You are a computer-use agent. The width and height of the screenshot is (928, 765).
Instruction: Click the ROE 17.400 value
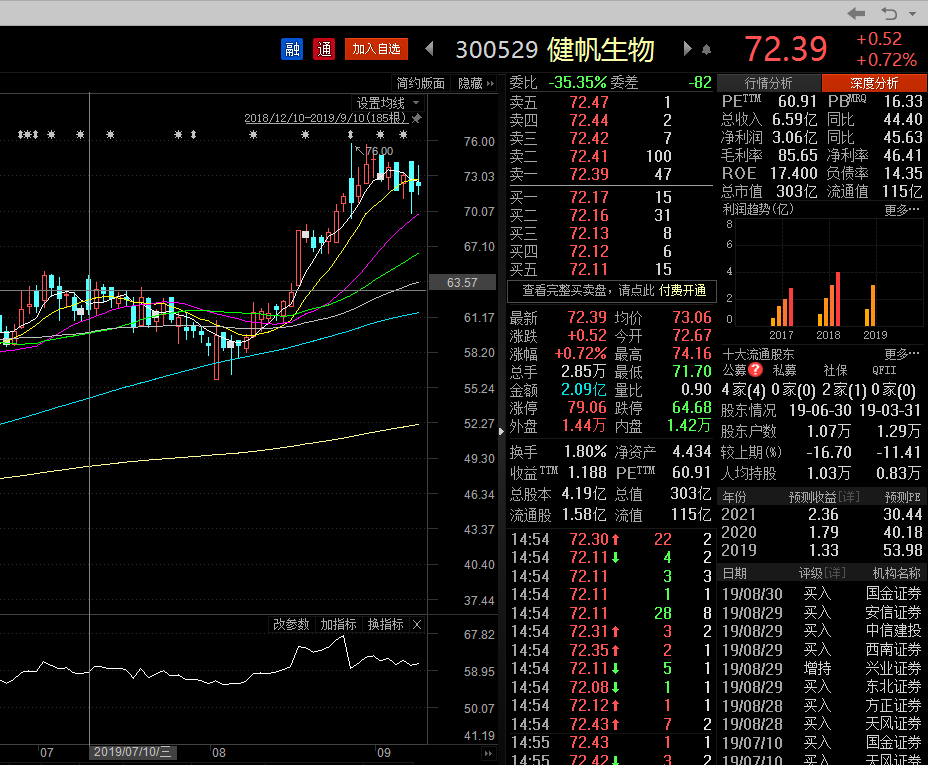[x=793, y=173]
